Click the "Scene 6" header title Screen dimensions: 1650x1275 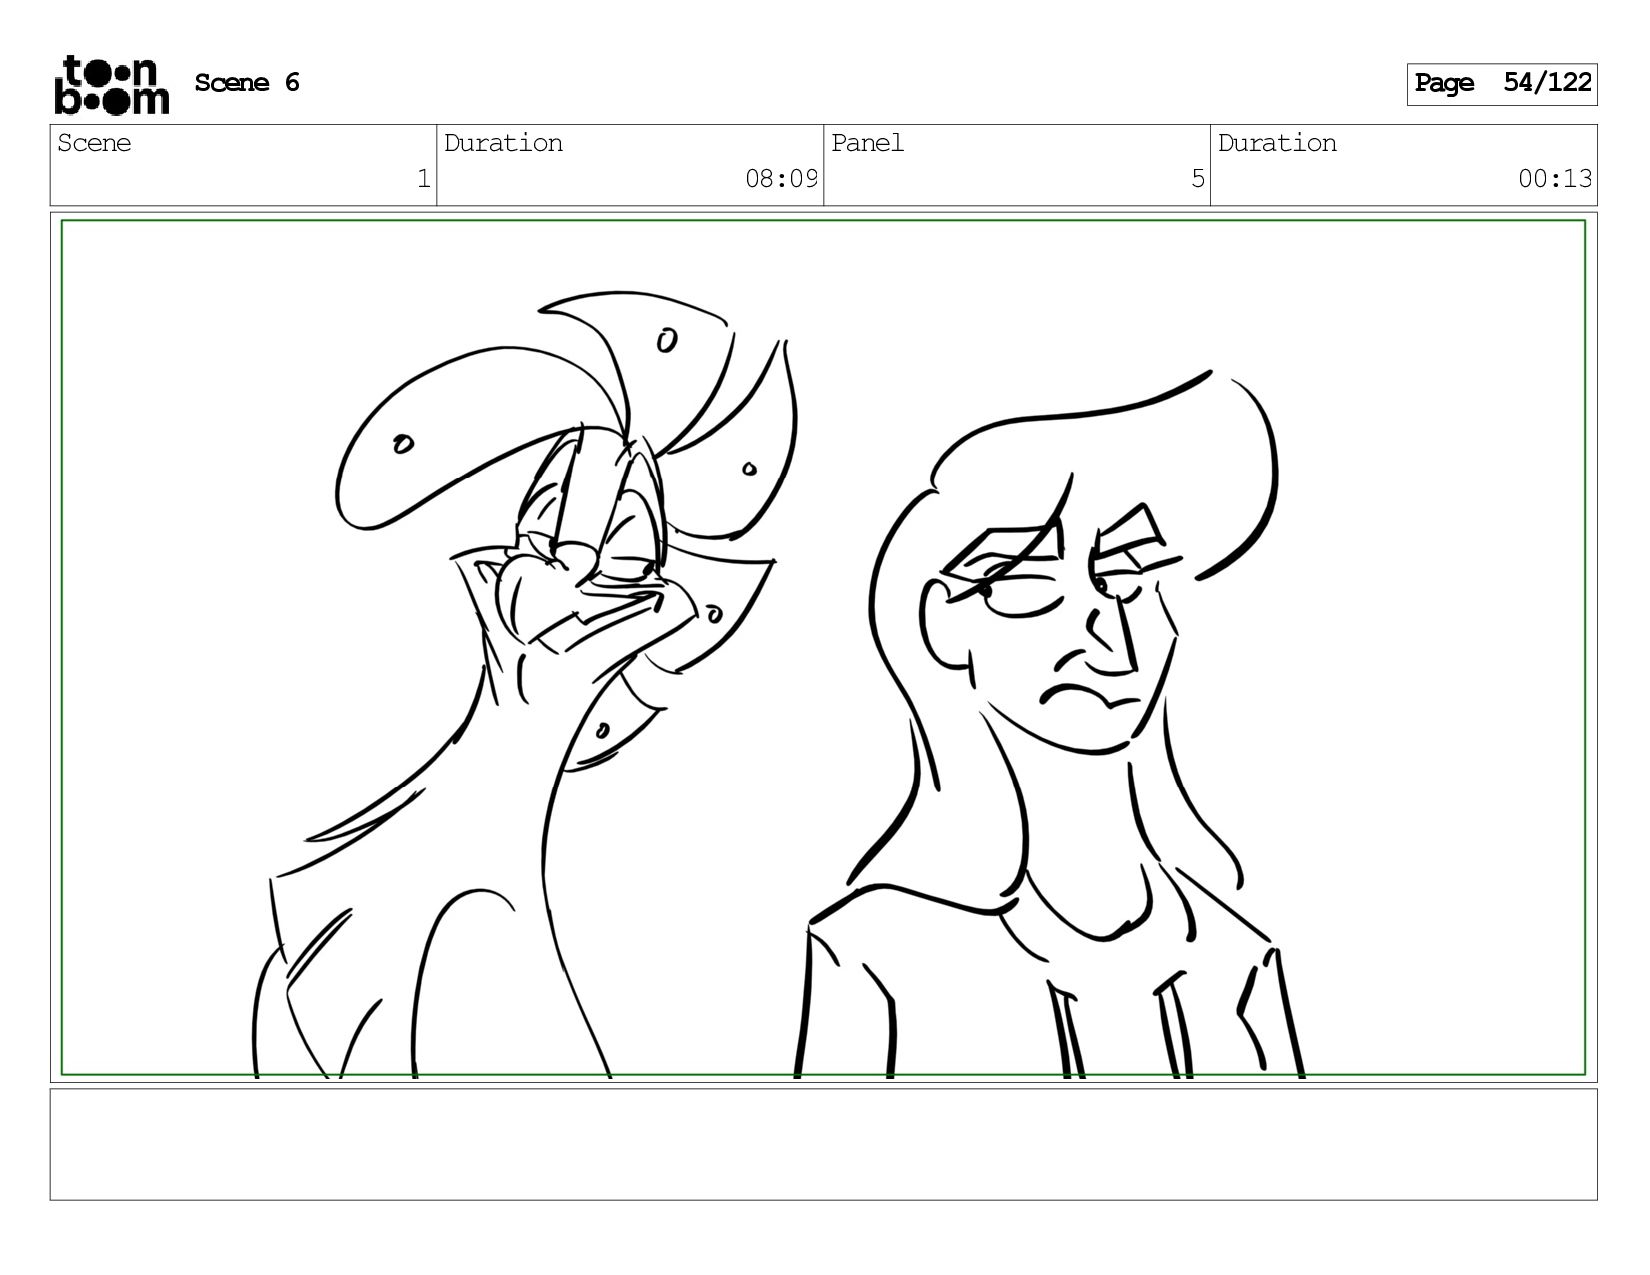[247, 83]
